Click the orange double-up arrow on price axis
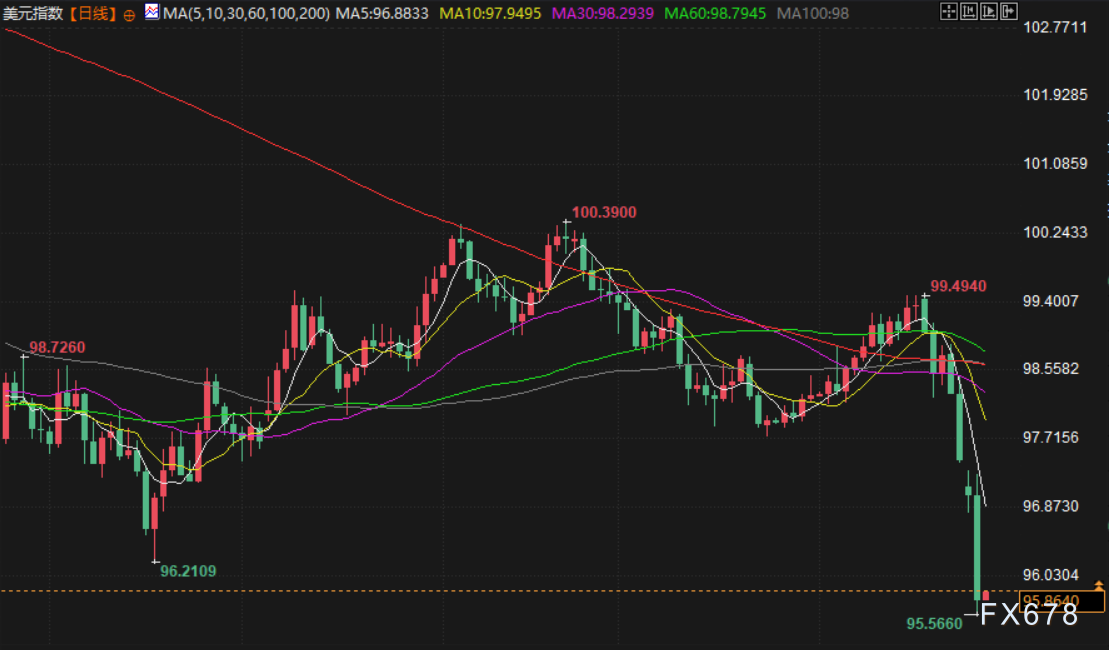The image size is (1109, 650). [1099, 585]
